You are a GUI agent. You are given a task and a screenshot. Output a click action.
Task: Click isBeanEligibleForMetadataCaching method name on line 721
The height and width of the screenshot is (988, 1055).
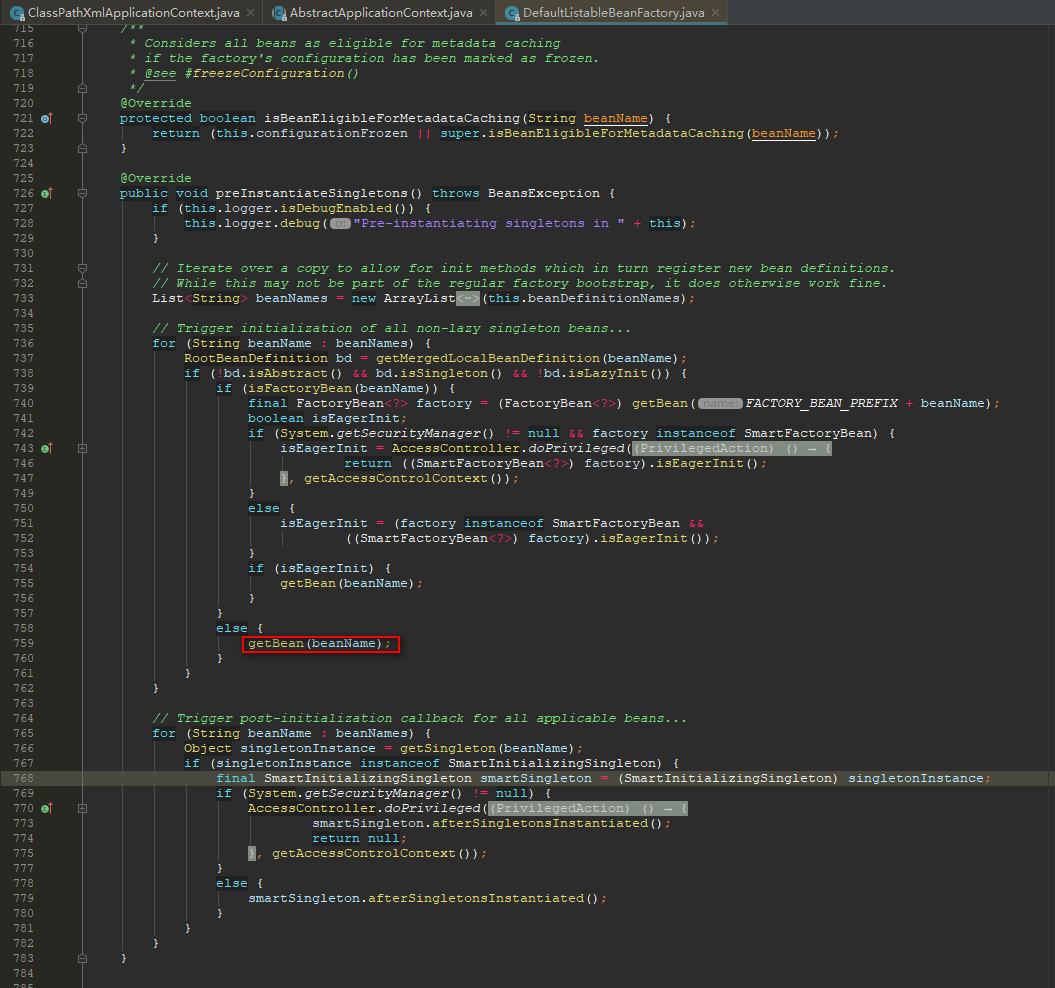[392, 118]
